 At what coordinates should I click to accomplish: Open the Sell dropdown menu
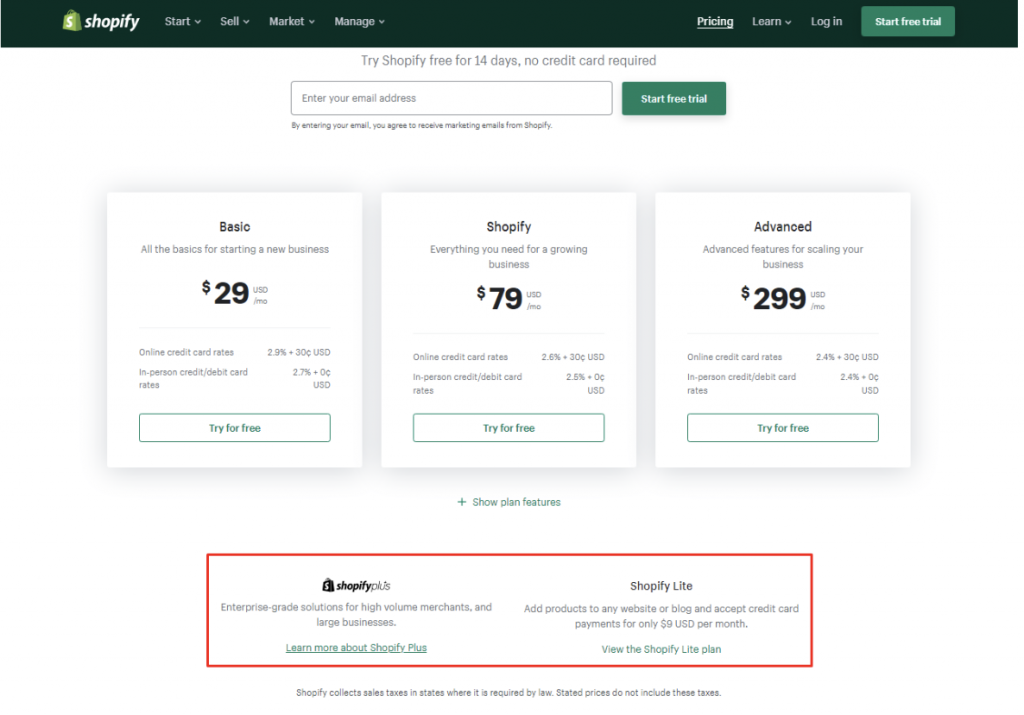point(234,22)
